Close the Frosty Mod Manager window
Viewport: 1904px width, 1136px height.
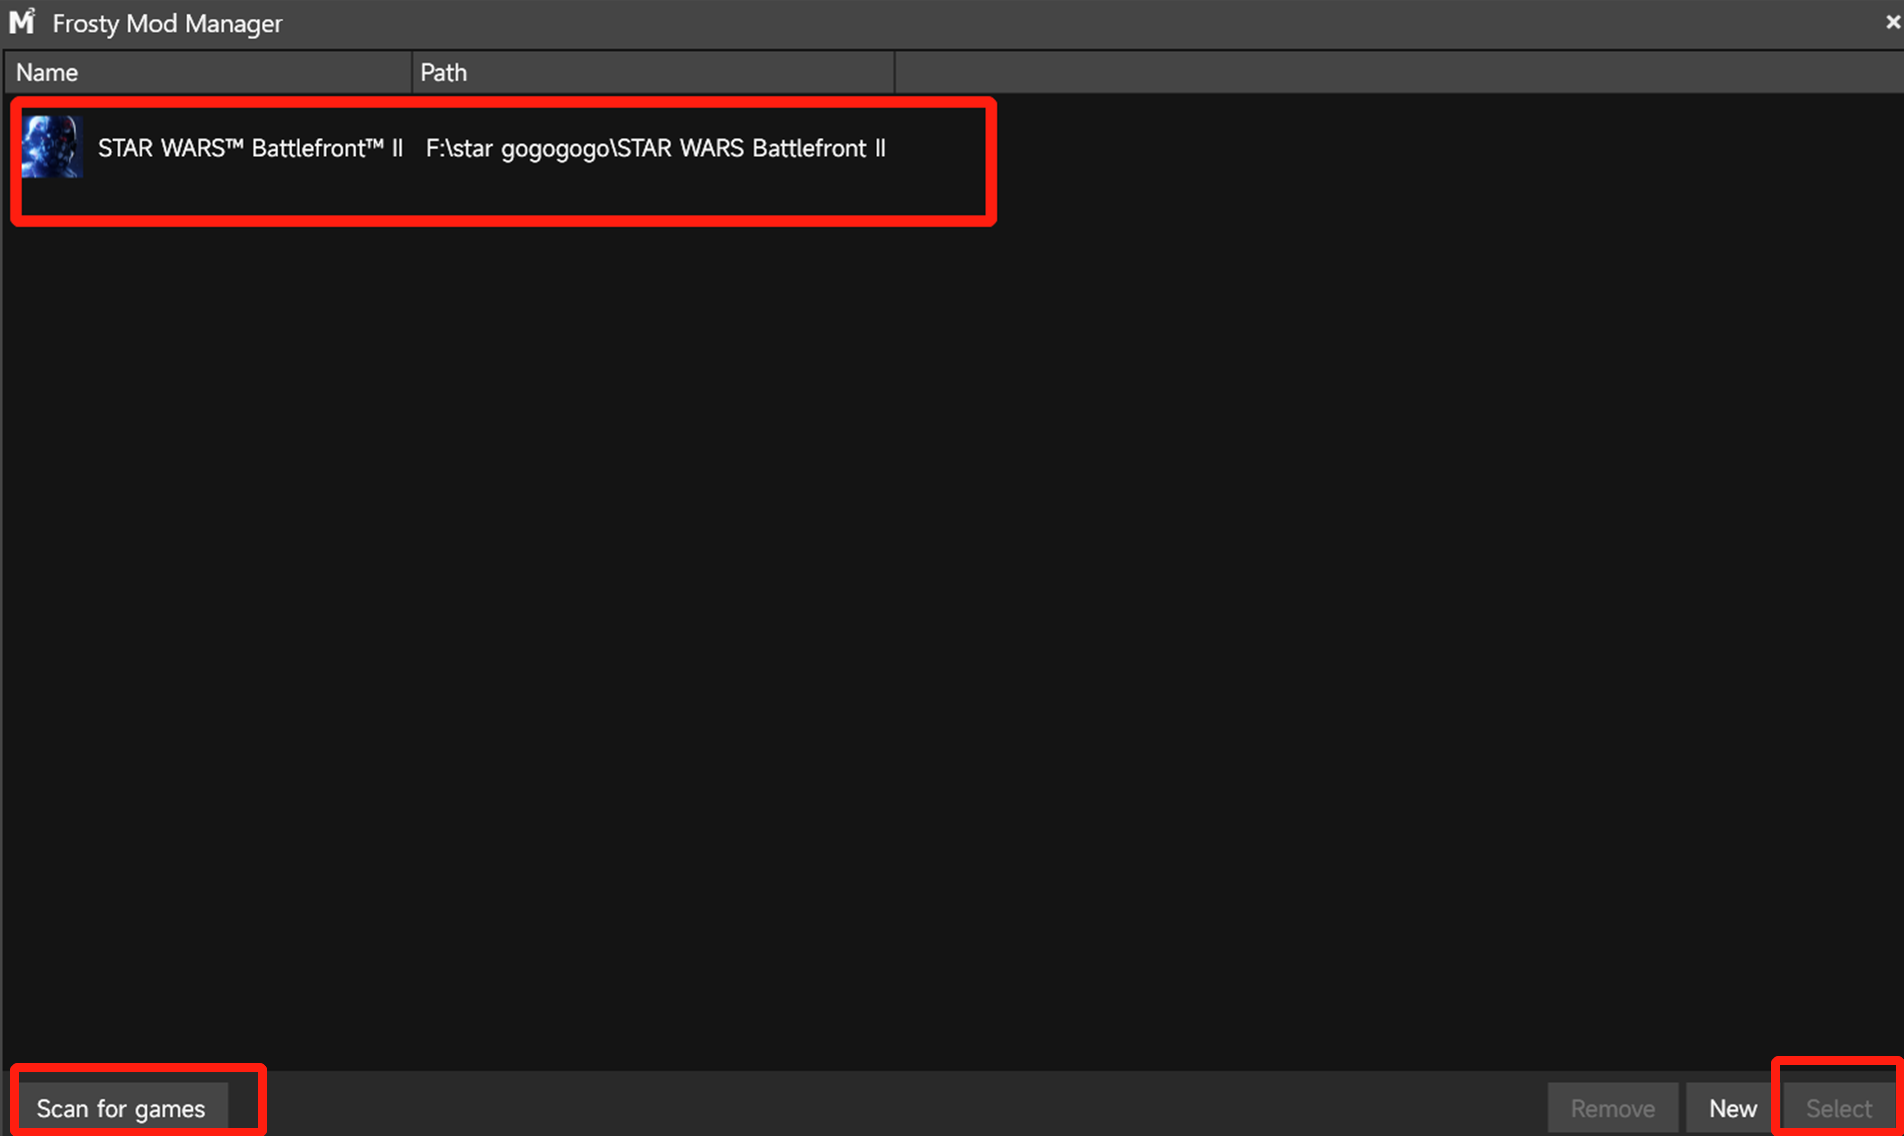click(x=1891, y=22)
